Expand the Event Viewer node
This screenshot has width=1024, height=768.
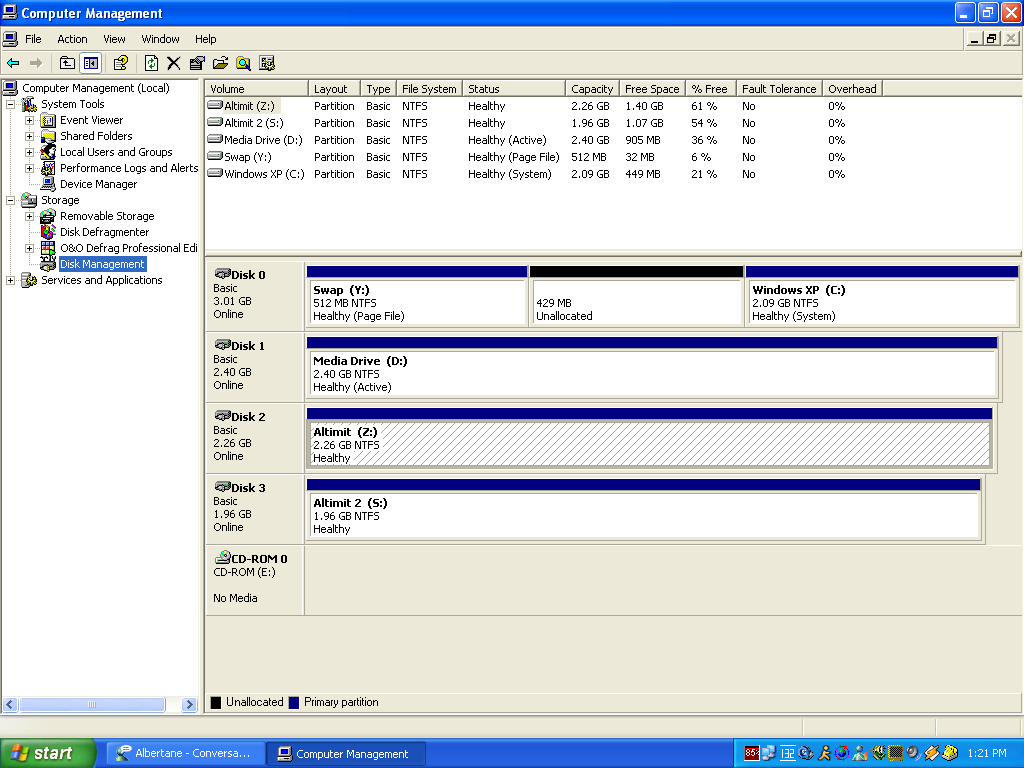pyautogui.click(x=30, y=120)
